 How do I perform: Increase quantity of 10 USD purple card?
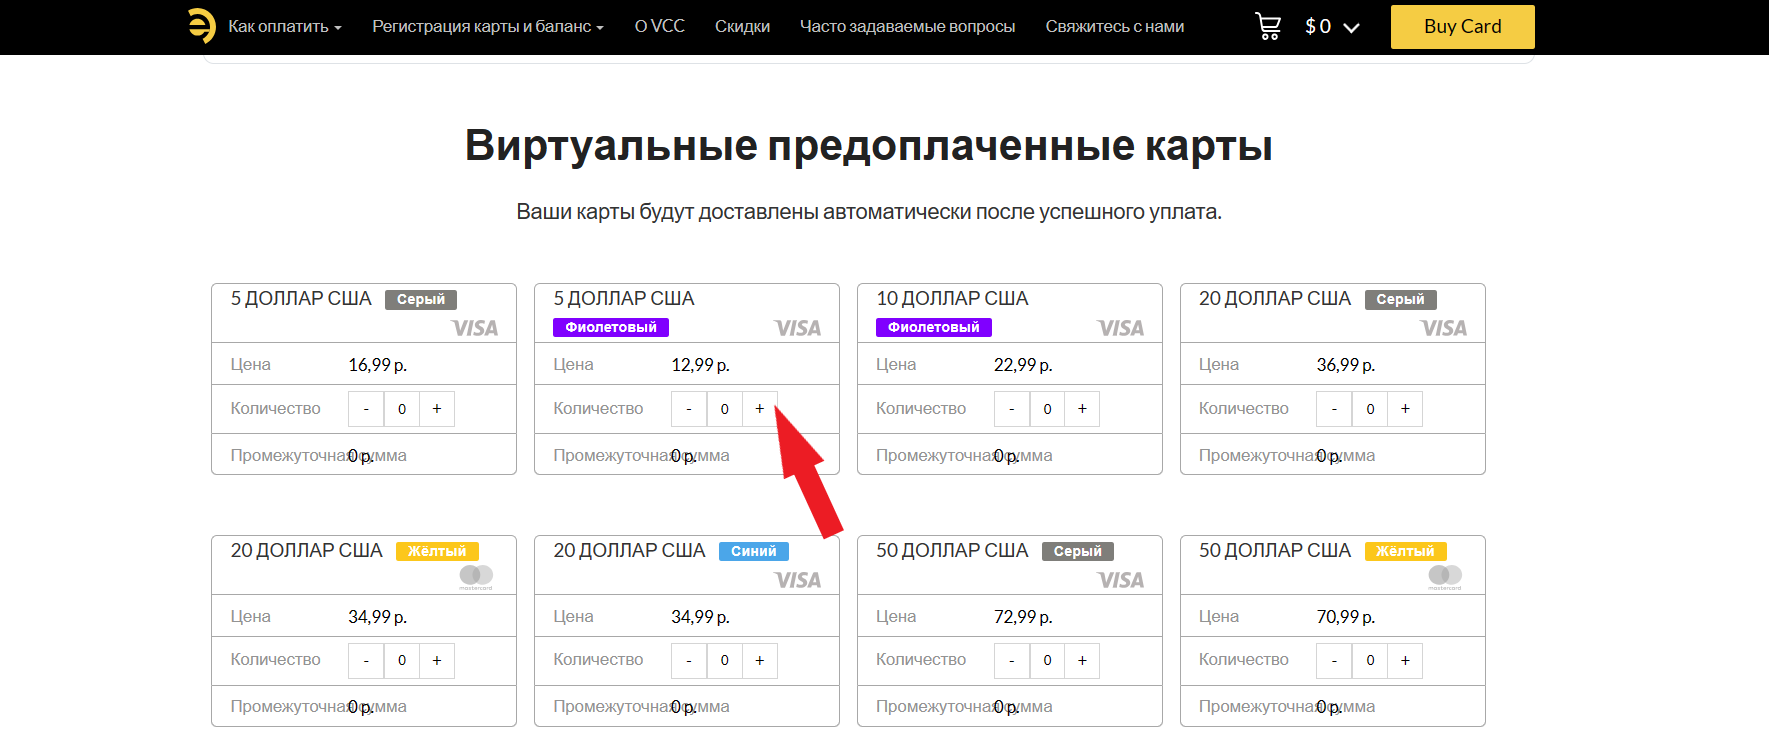tap(1082, 409)
